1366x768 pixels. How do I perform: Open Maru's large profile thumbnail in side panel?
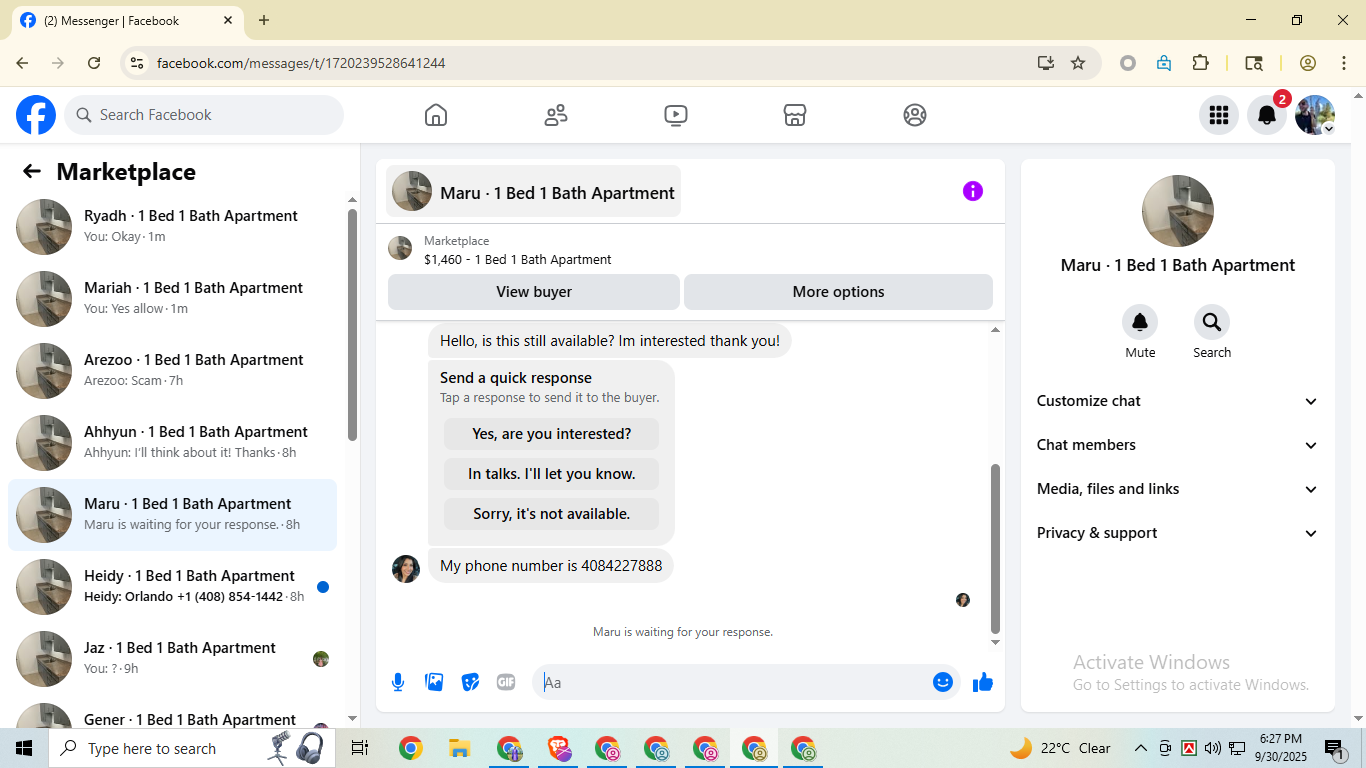(1178, 211)
